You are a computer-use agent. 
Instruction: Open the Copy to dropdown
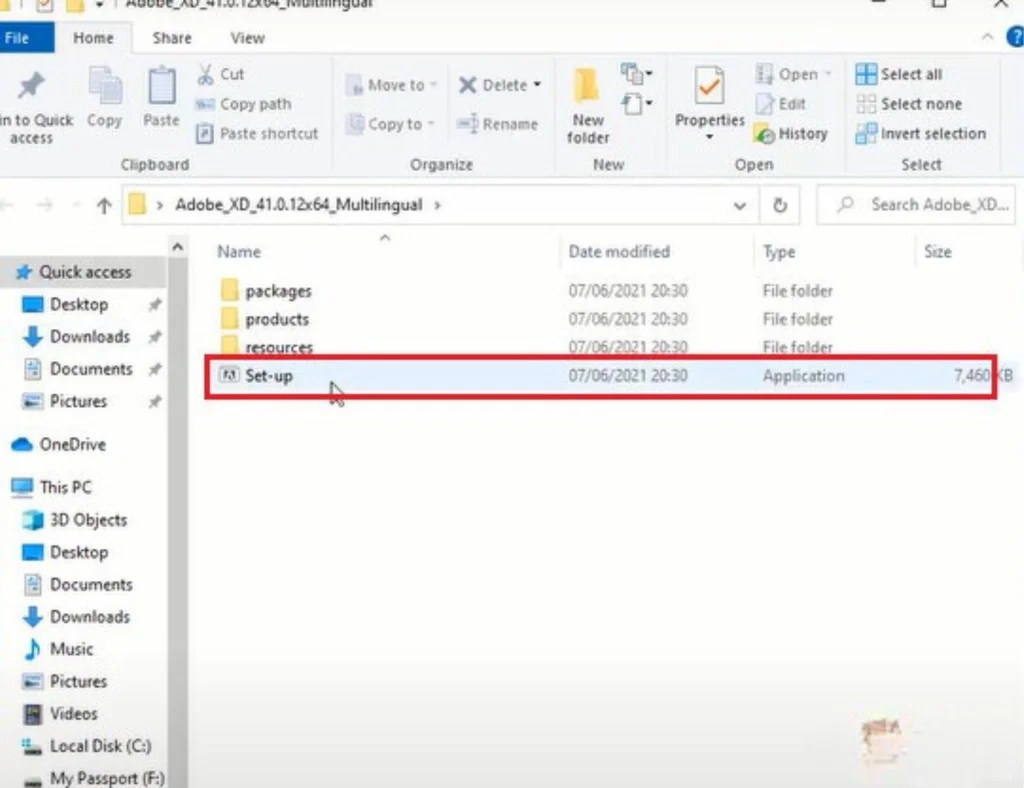pos(391,124)
